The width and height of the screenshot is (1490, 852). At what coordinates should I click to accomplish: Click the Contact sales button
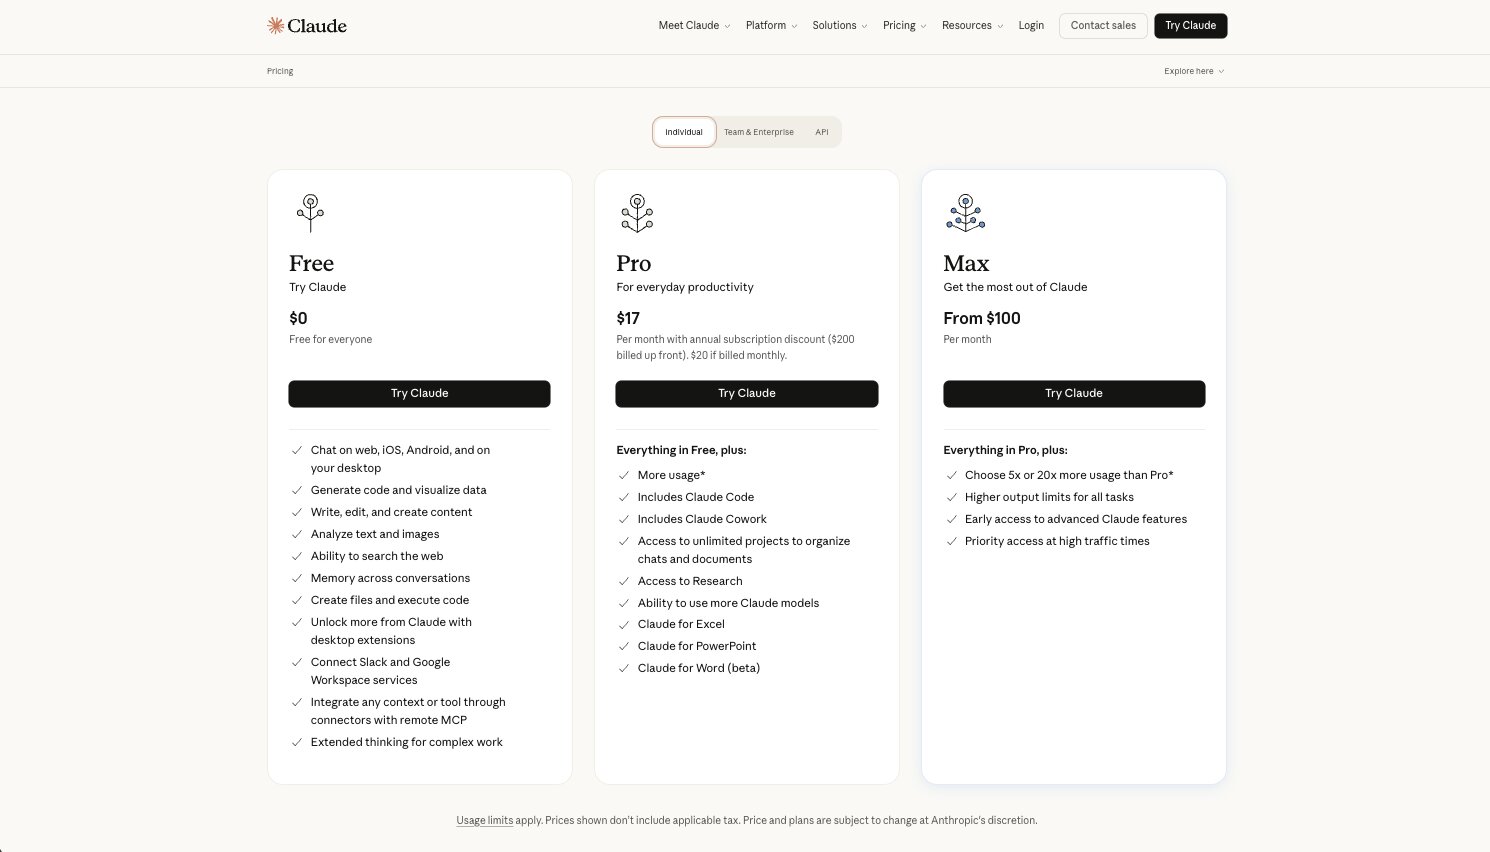(1103, 26)
